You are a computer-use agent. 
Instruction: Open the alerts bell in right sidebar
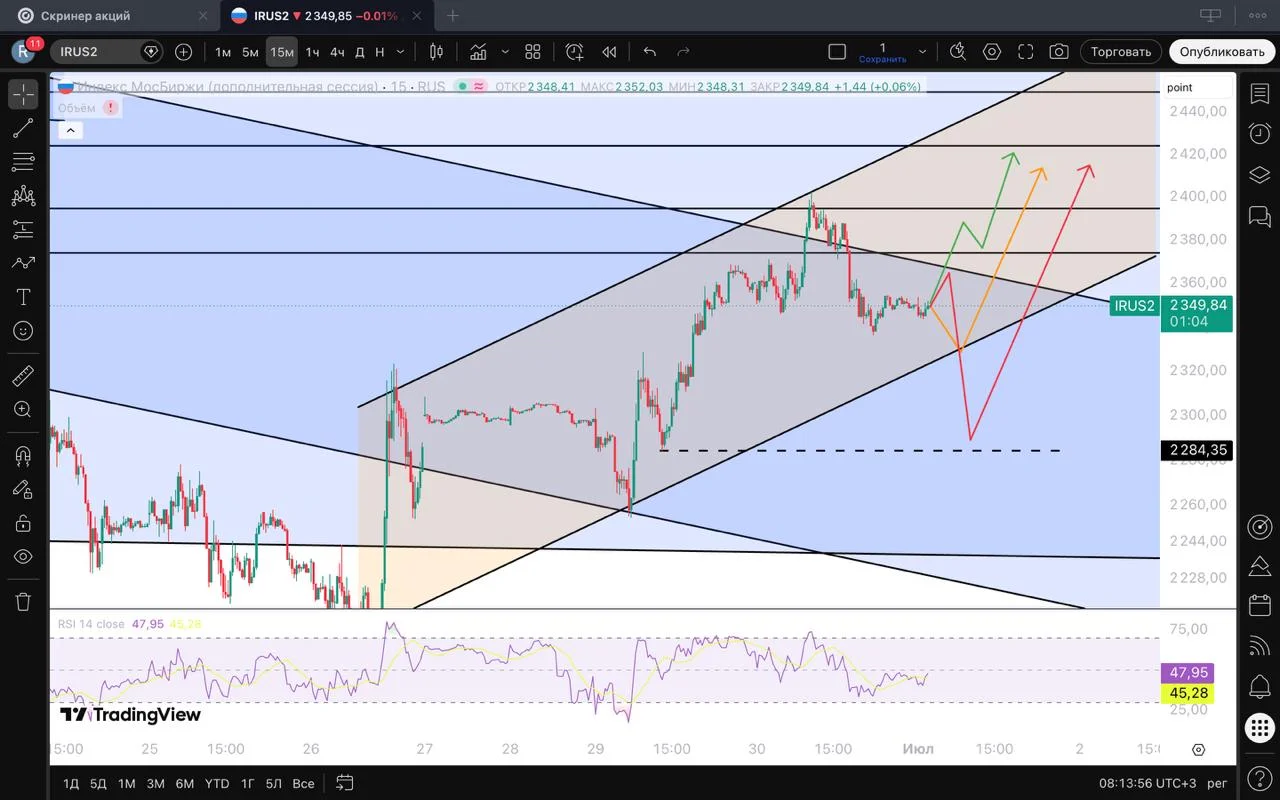[x=1259, y=687]
